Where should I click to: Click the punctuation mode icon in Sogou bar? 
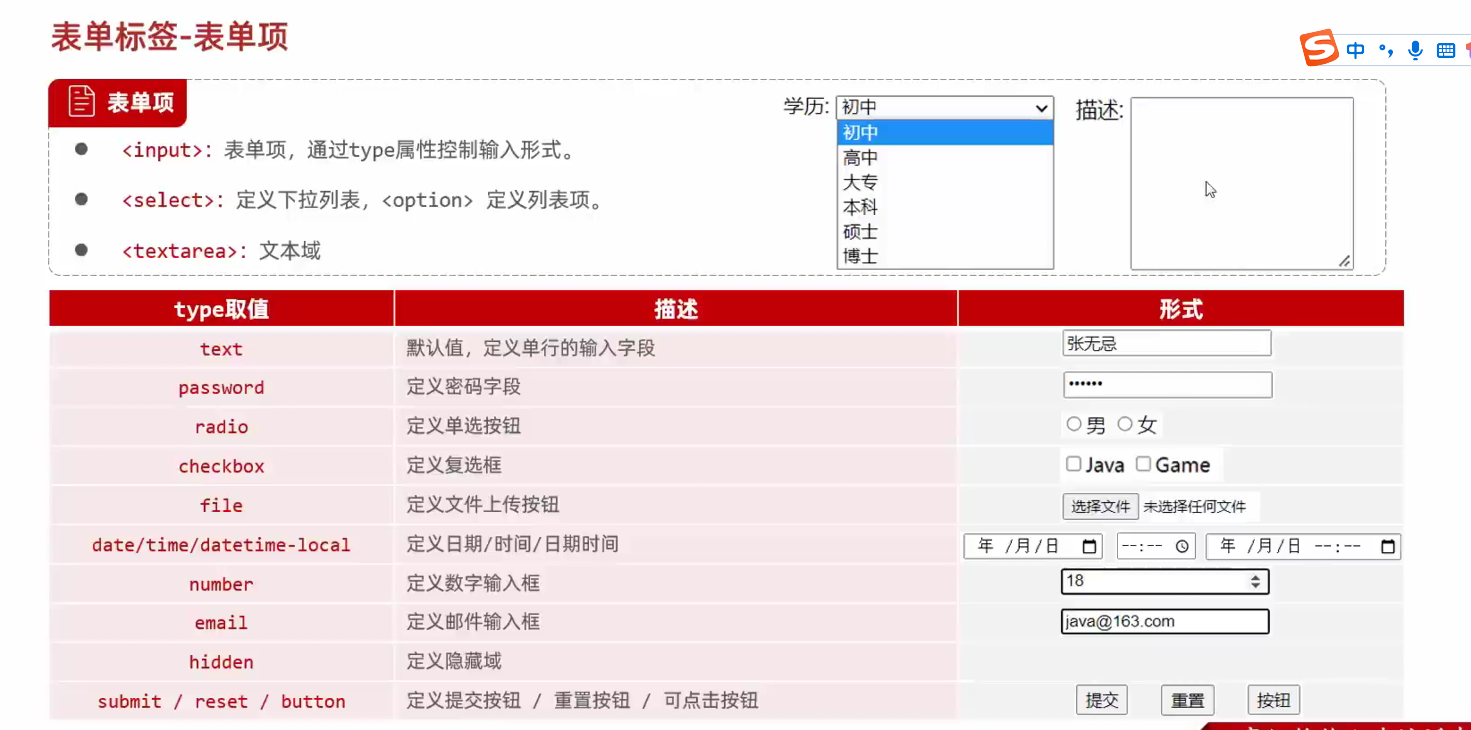(1386, 50)
